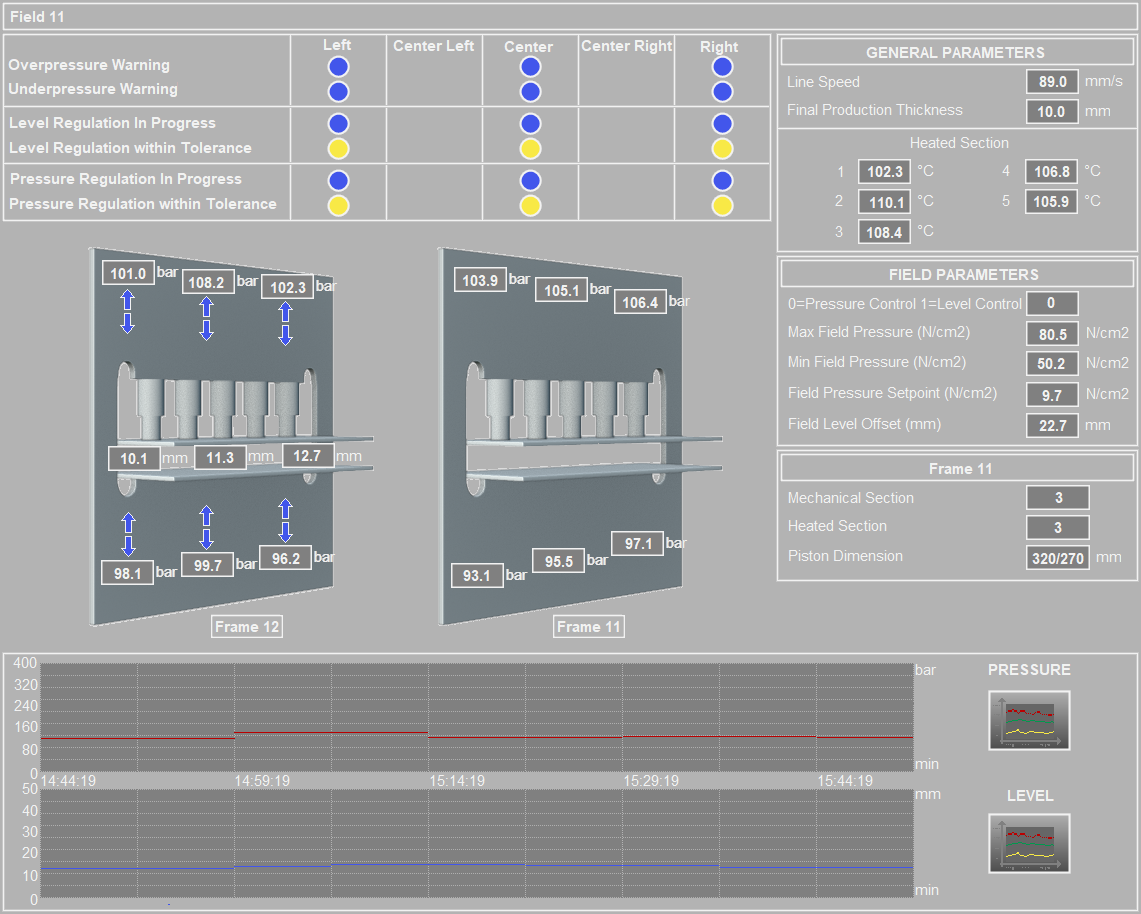Click the arrow below the 102.3 bar value

pos(285,322)
